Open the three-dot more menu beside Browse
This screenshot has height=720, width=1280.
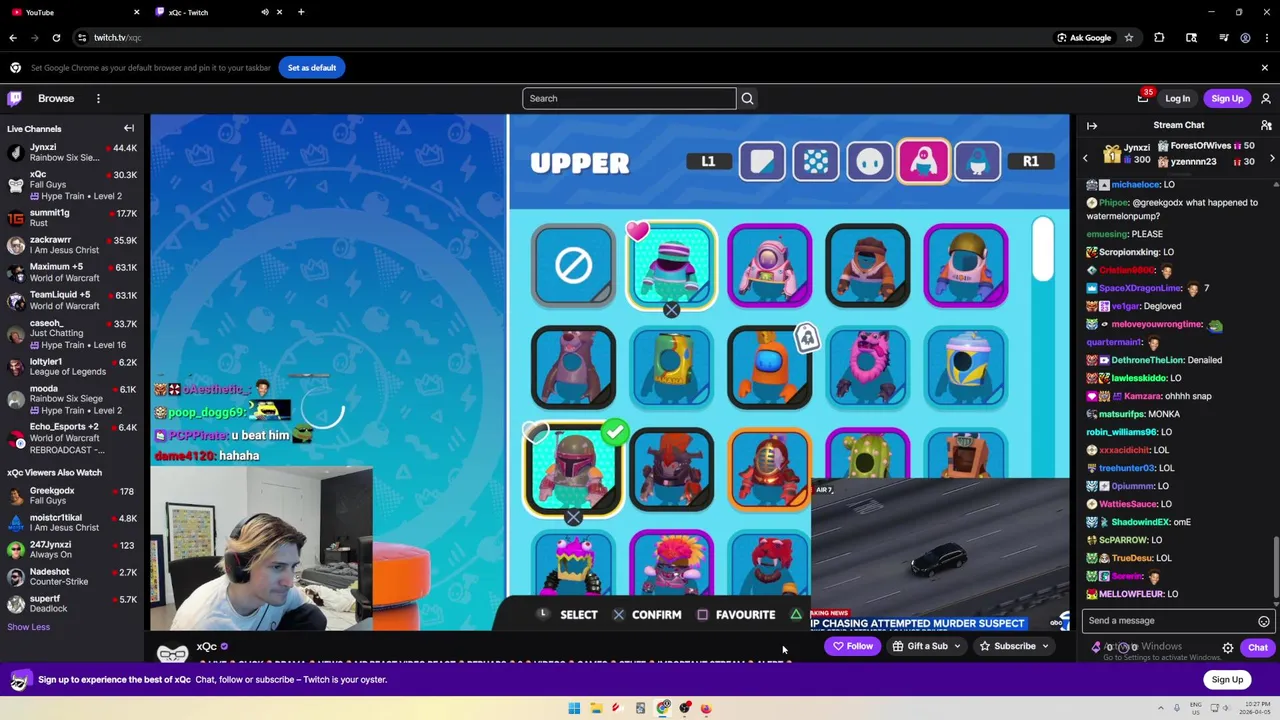(x=98, y=98)
